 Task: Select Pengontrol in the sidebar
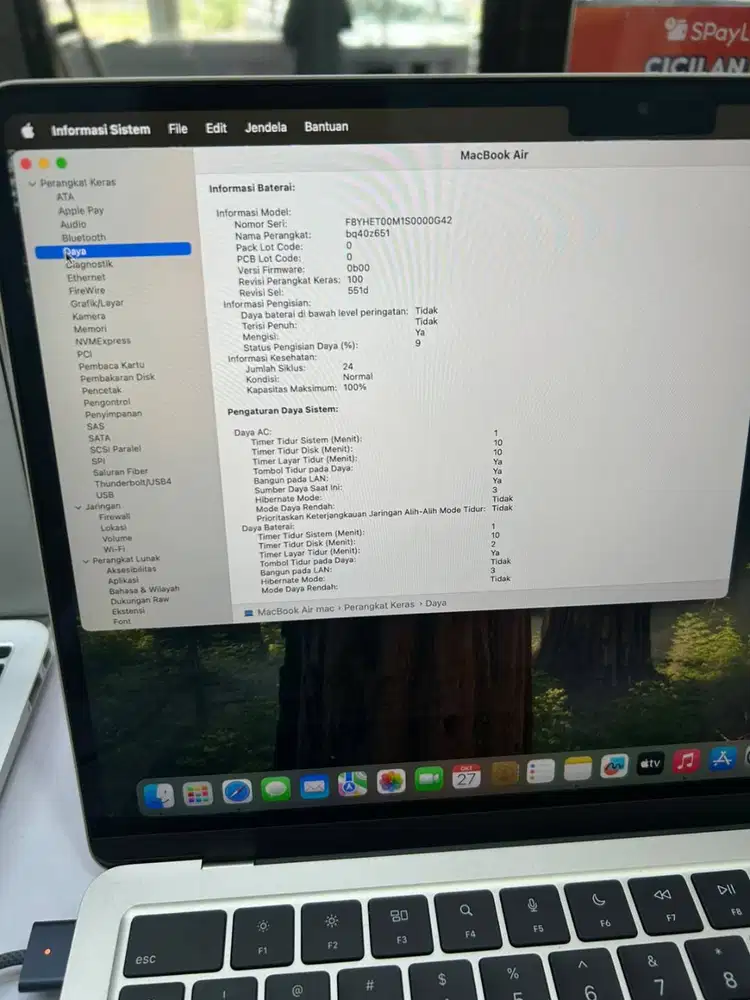(107, 402)
